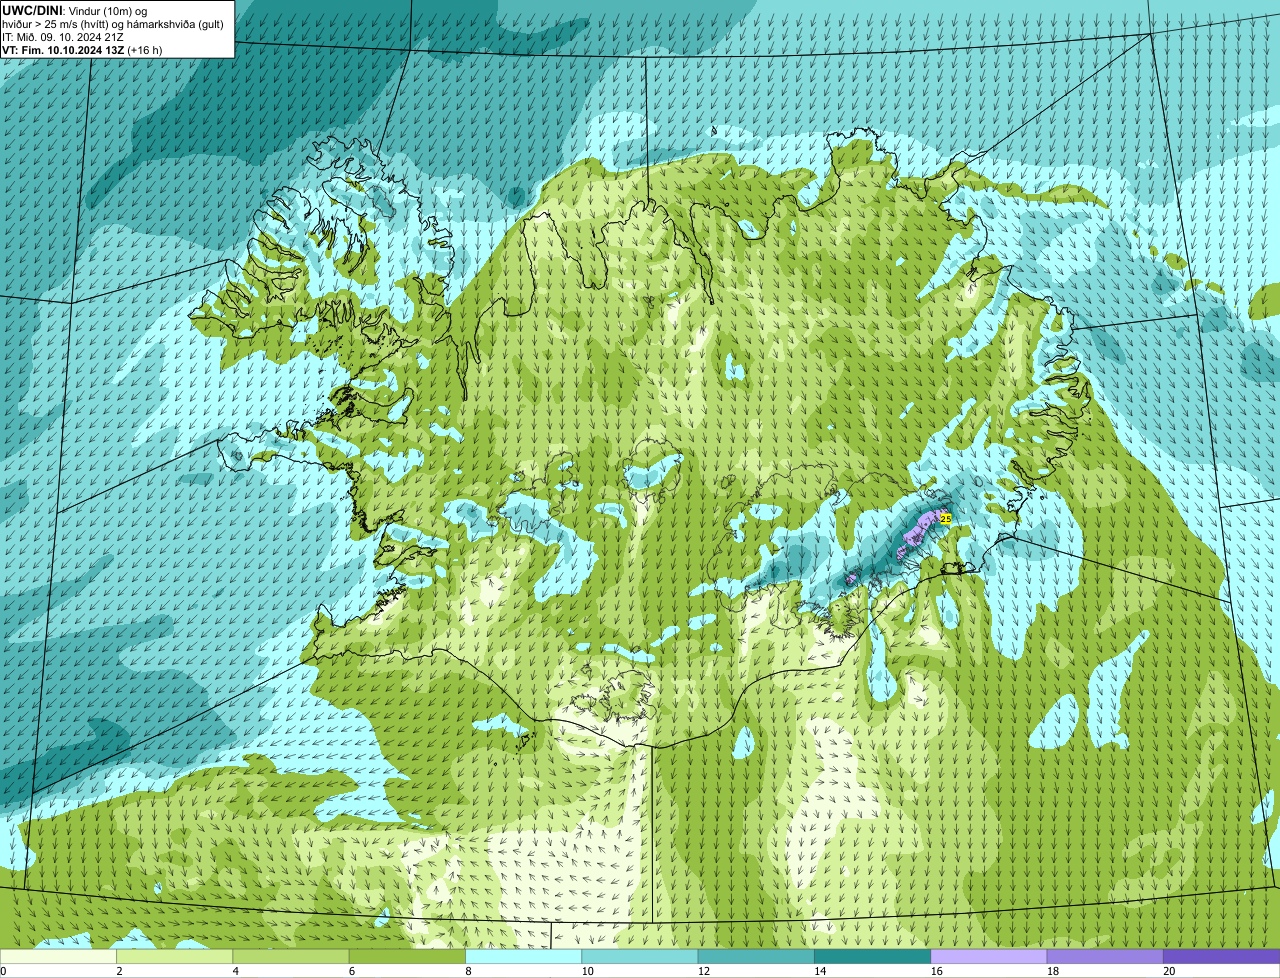Image resolution: width=1280 pixels, height=978 pixels.
Task: Click the 4–6 m/s green legend swatch
Action: pos(291,956)
